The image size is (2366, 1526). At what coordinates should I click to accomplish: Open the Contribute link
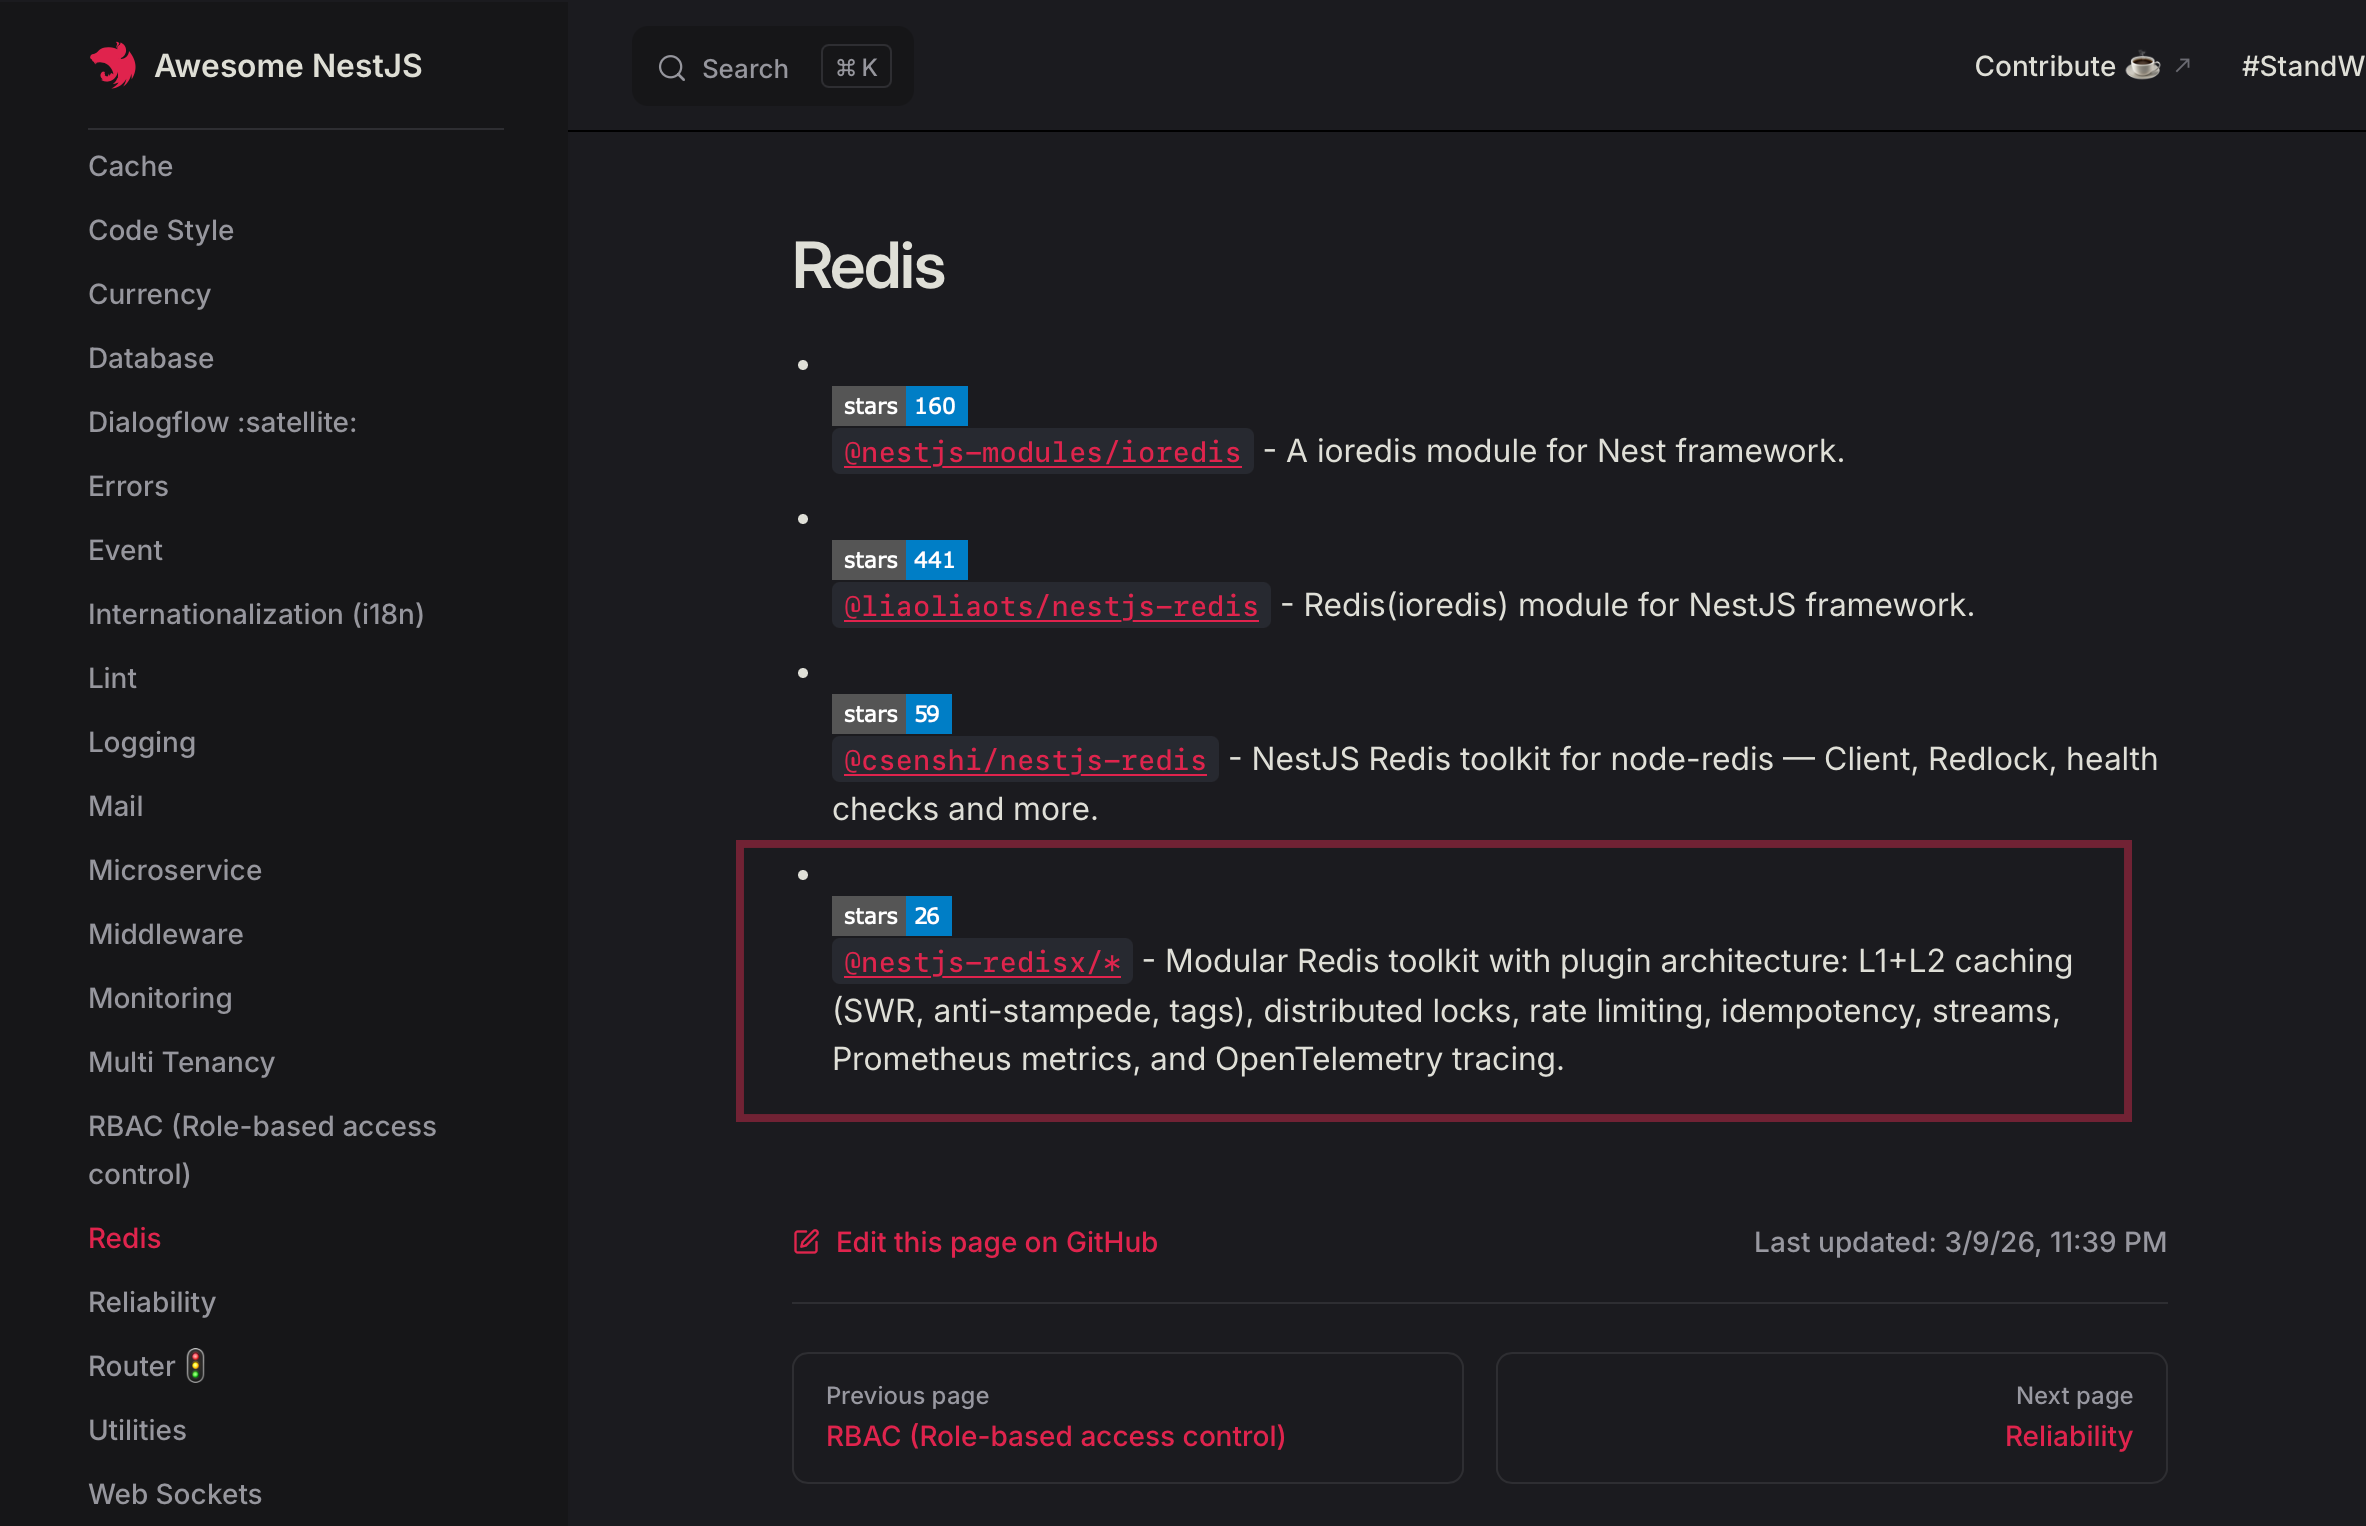point(2083,66)
